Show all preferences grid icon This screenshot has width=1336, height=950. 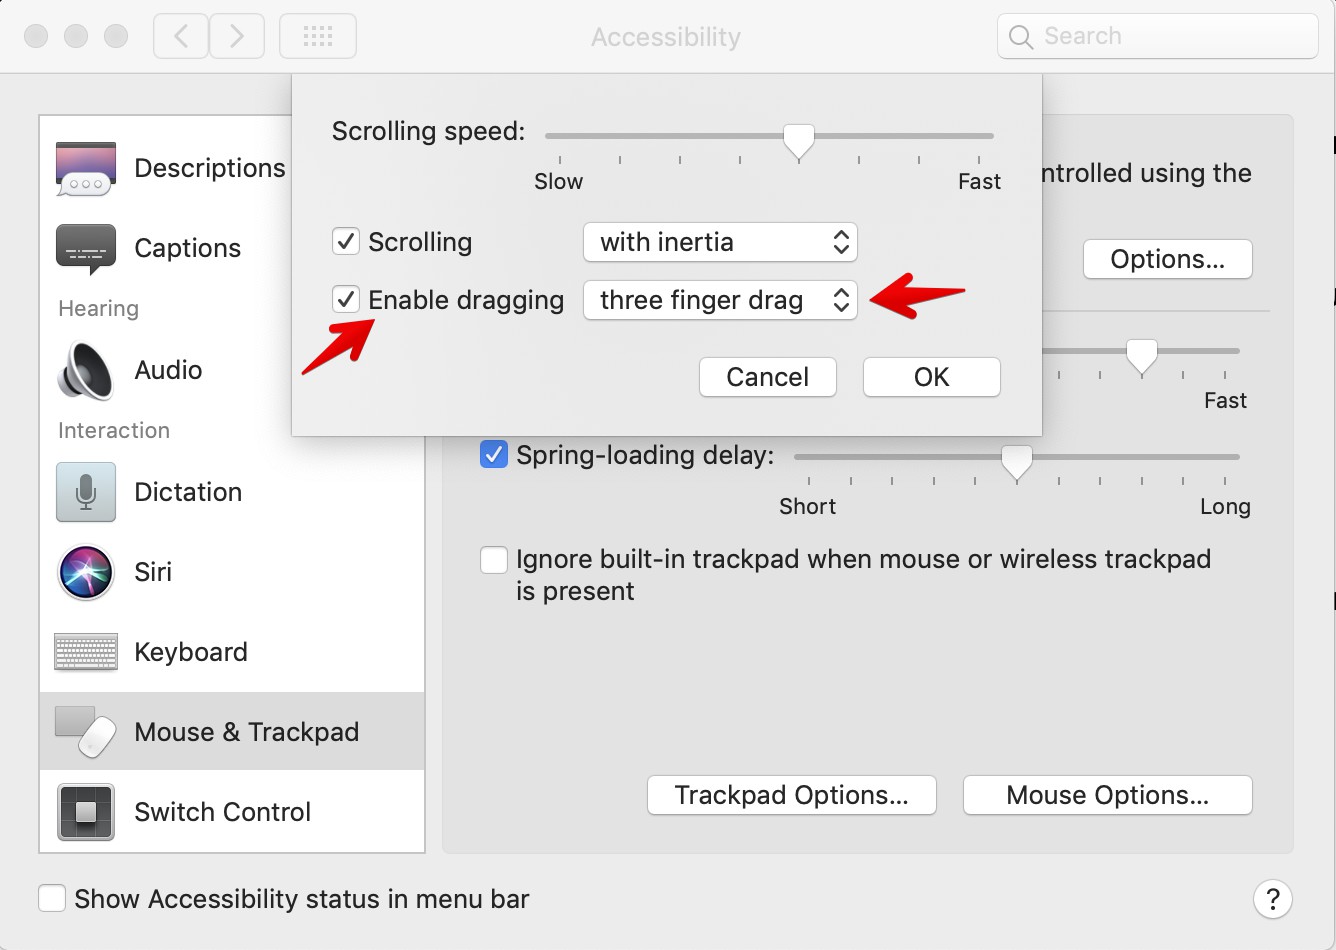pos(318,37)
